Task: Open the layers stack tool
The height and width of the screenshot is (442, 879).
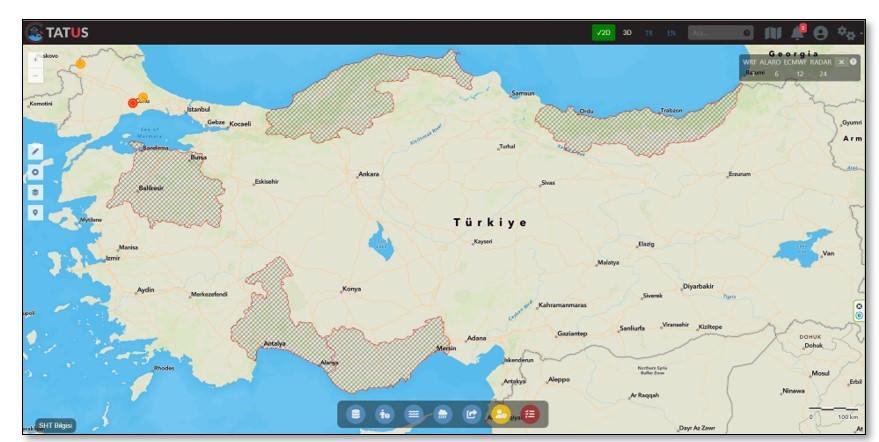Action: coord(35,192)
